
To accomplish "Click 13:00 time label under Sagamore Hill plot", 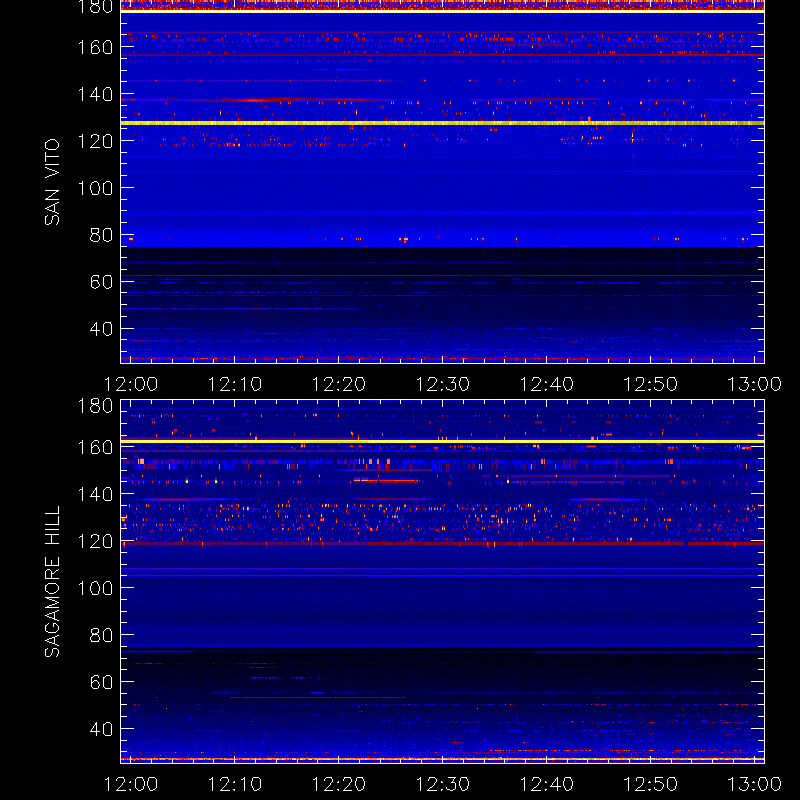I will 754,784.
